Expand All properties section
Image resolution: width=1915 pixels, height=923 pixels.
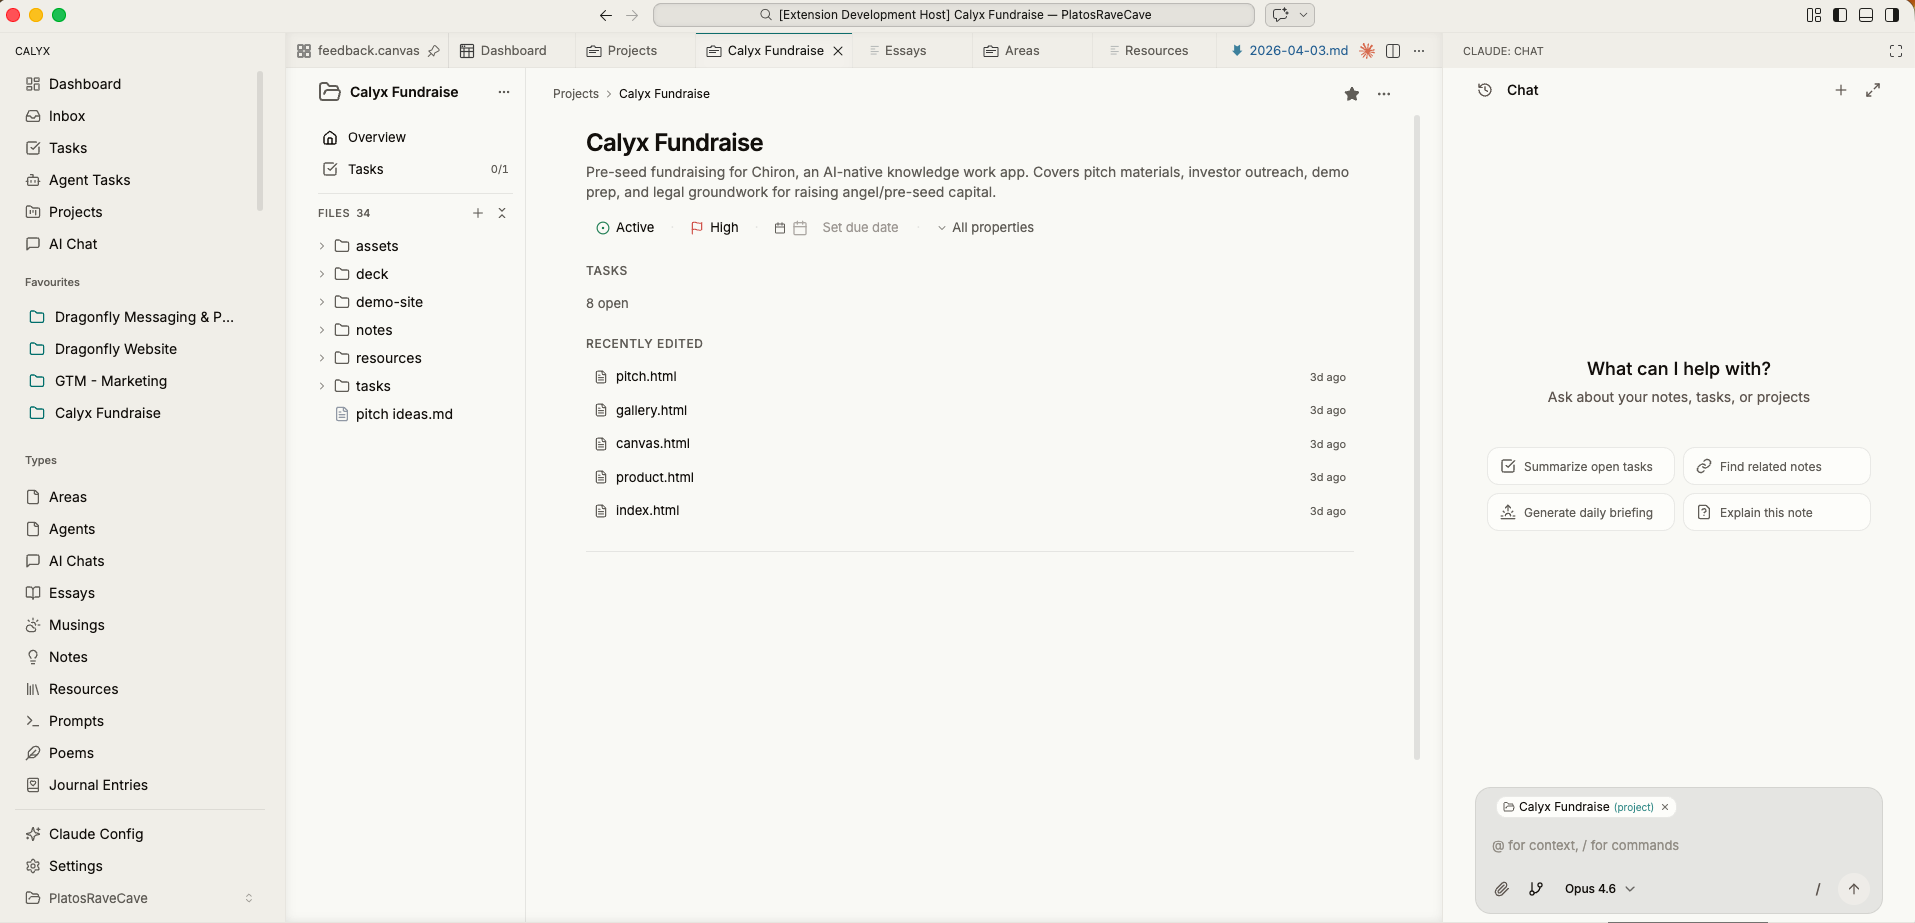point(985,228)
